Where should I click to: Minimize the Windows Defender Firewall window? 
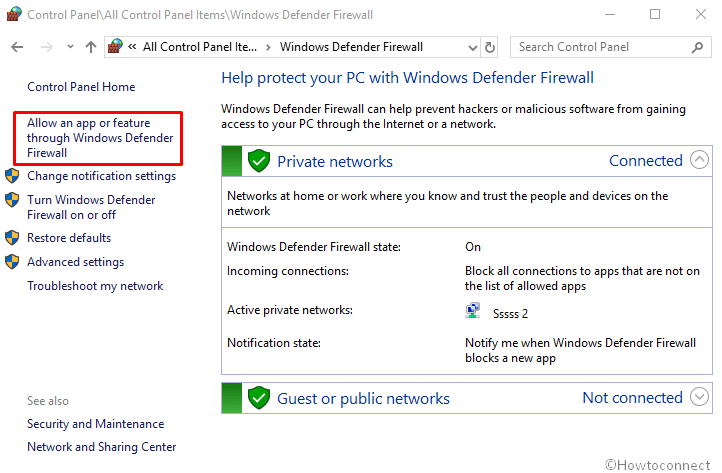pyautogui.click(x=610, y=14)
